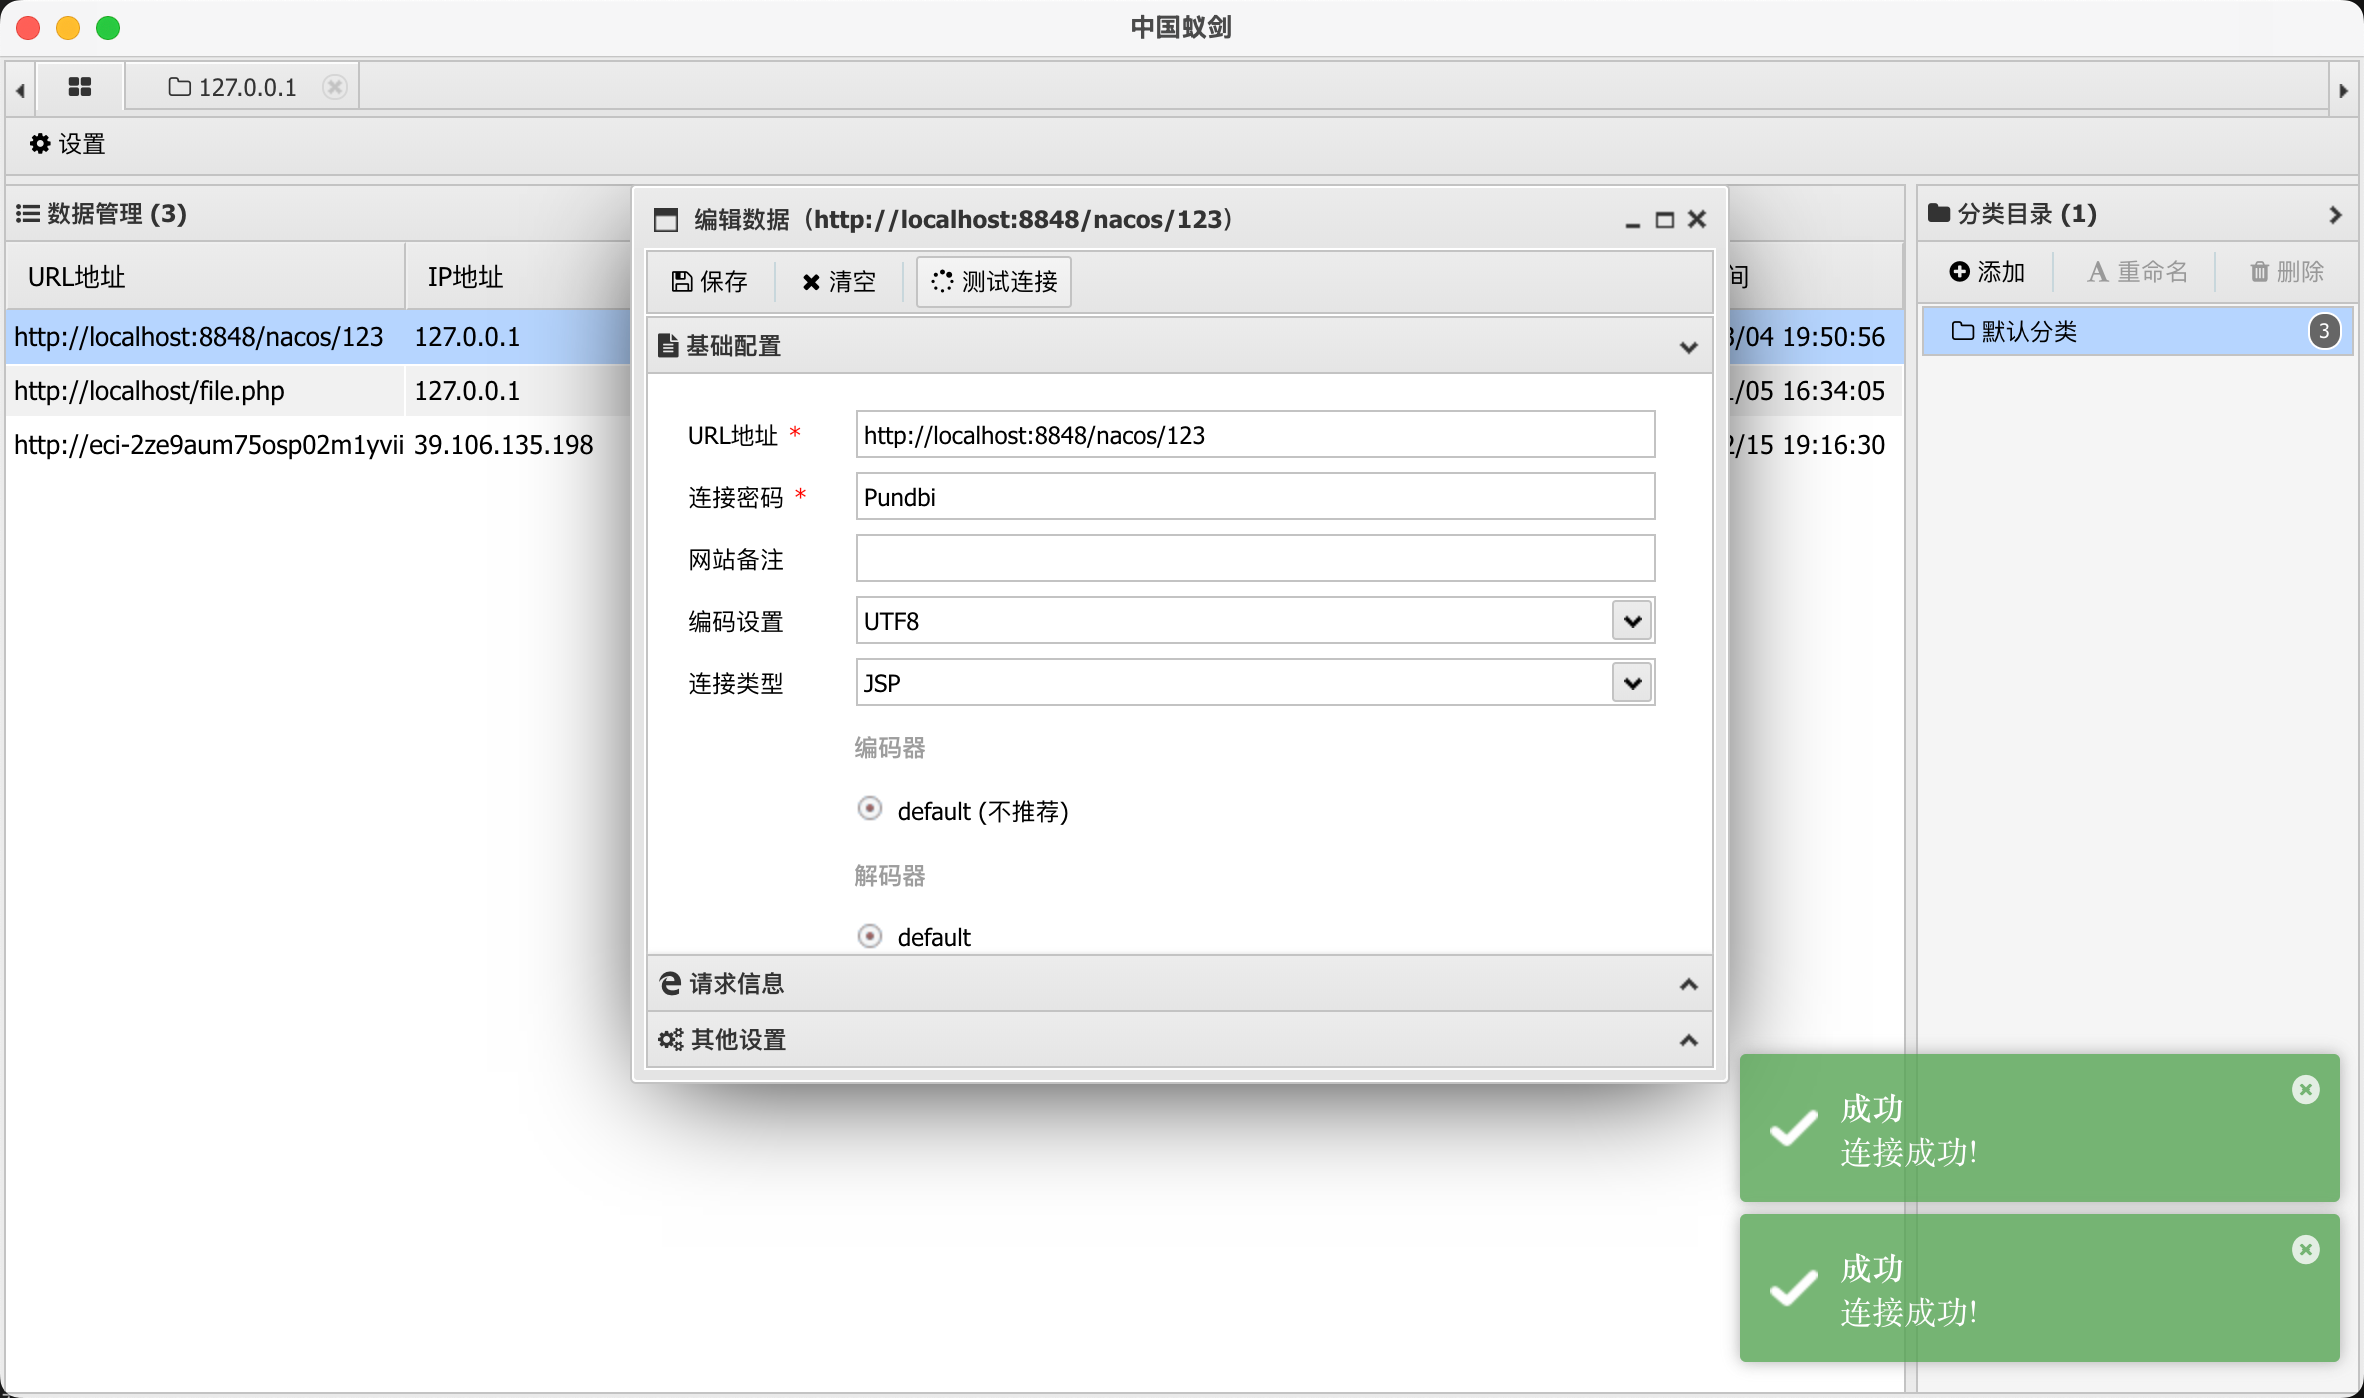Select the 默认分类 category
Screen dimensions: 2364x1398
(2138, 331)
